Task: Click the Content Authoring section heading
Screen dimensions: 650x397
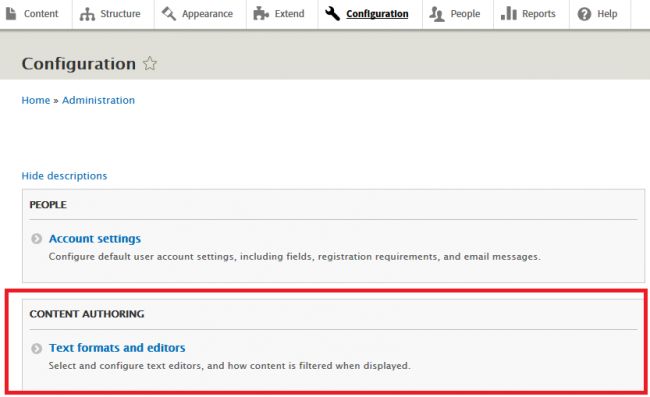Action: (87, 314)
